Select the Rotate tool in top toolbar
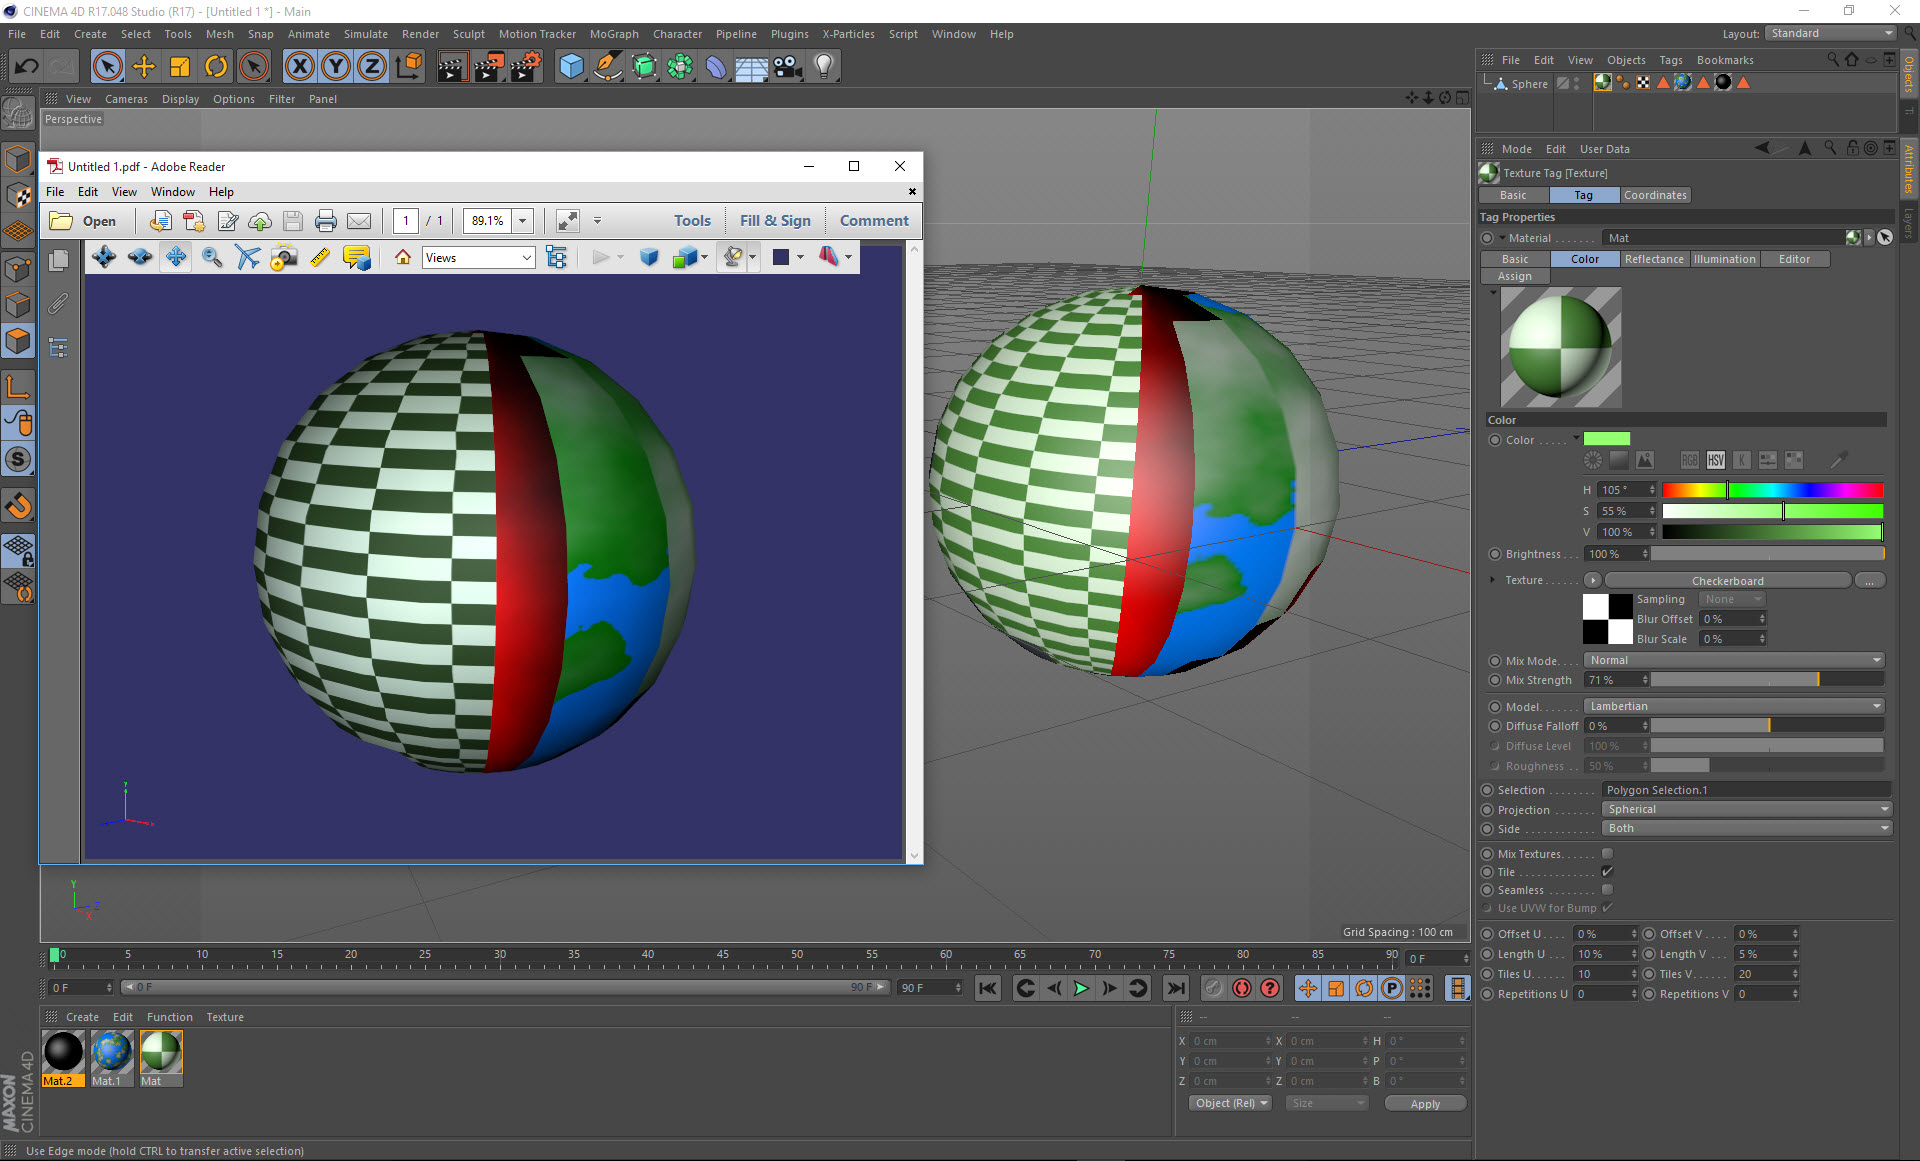This screenshot has width=1920, height=1161. pyautogui.click(x=216, y=67)
